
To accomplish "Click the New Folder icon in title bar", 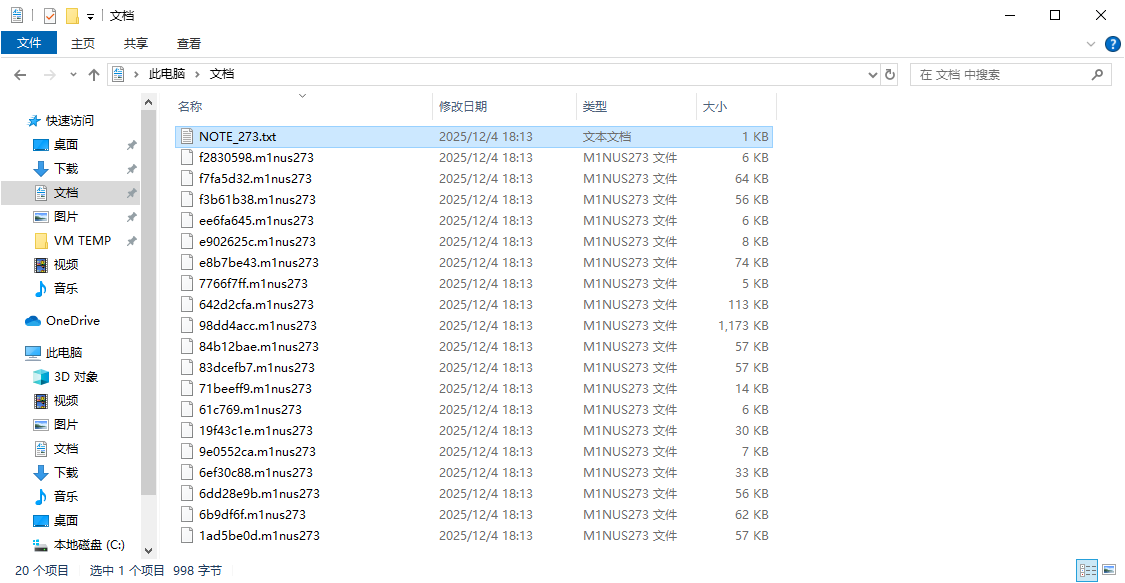I will pyautogui.click(x=72, y=16).
